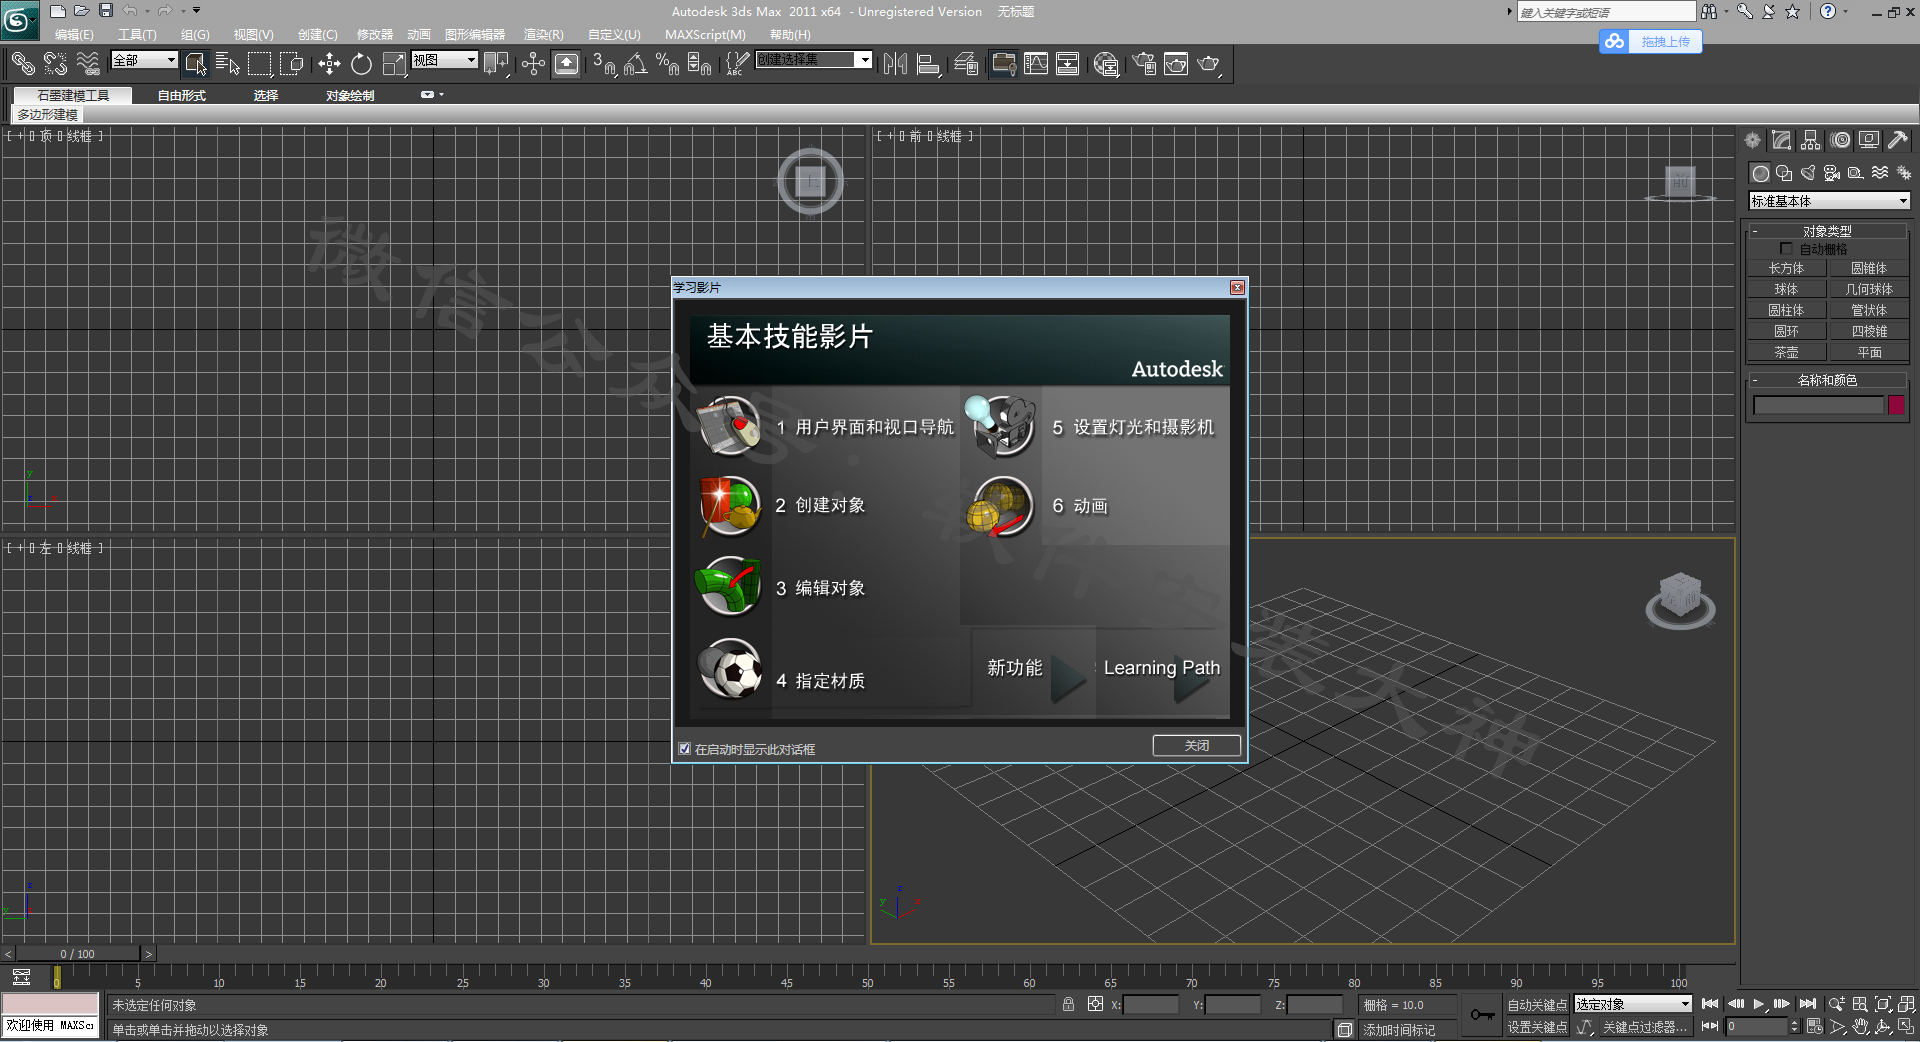This screenshot has width=1920, height=1042.
Task: Activate the Select Object tool
Action: pyautogui.click(x=196, y=64)
